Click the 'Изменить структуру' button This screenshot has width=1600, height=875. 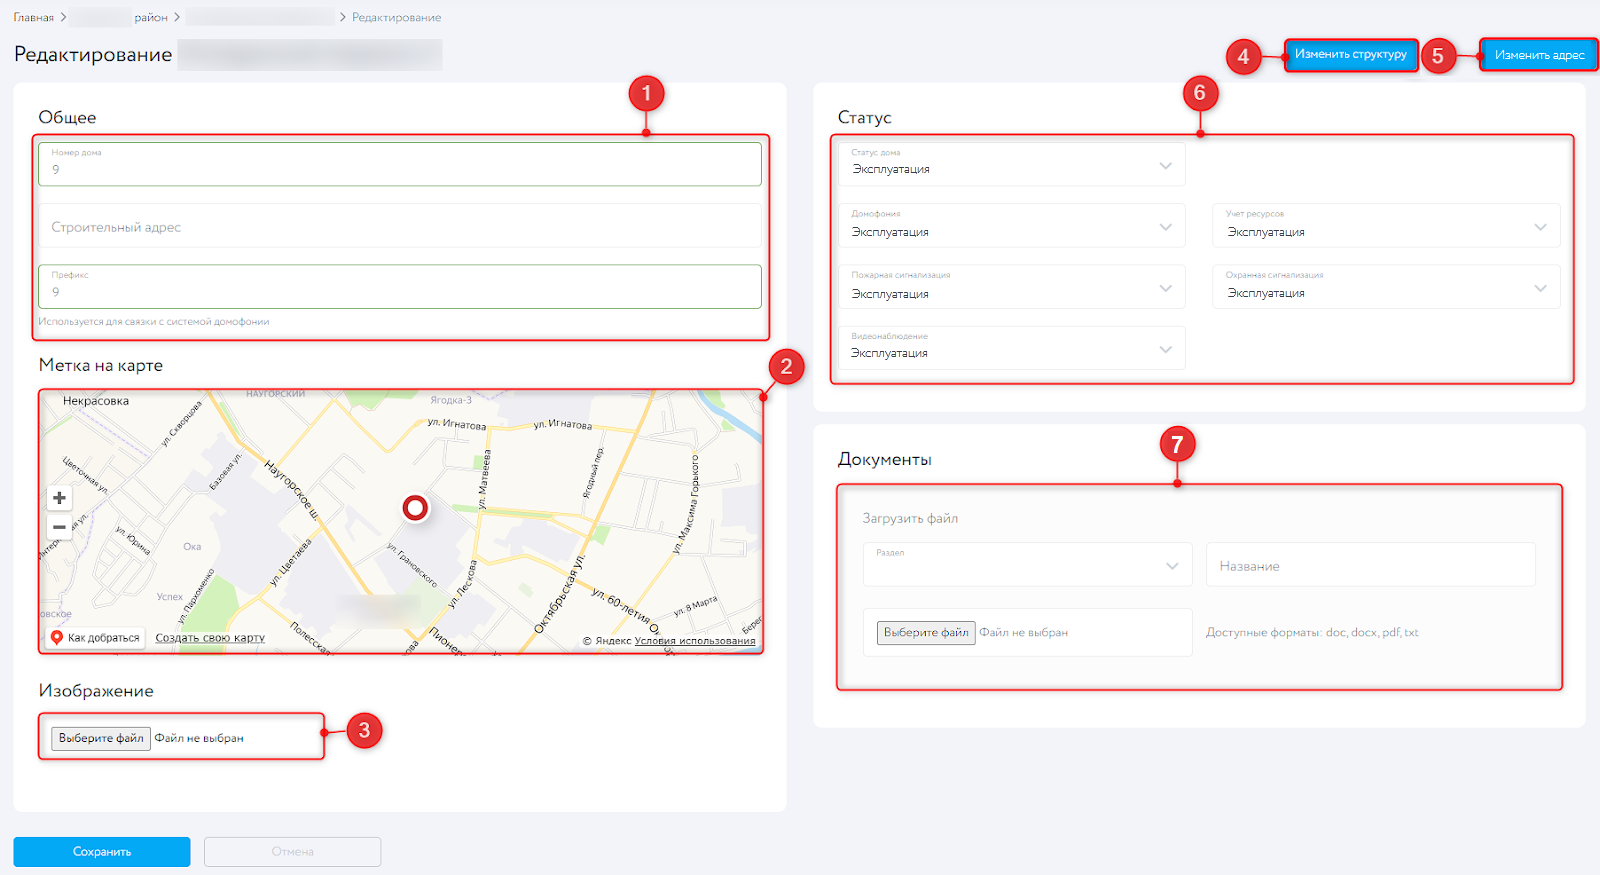tap(1350, 54)
